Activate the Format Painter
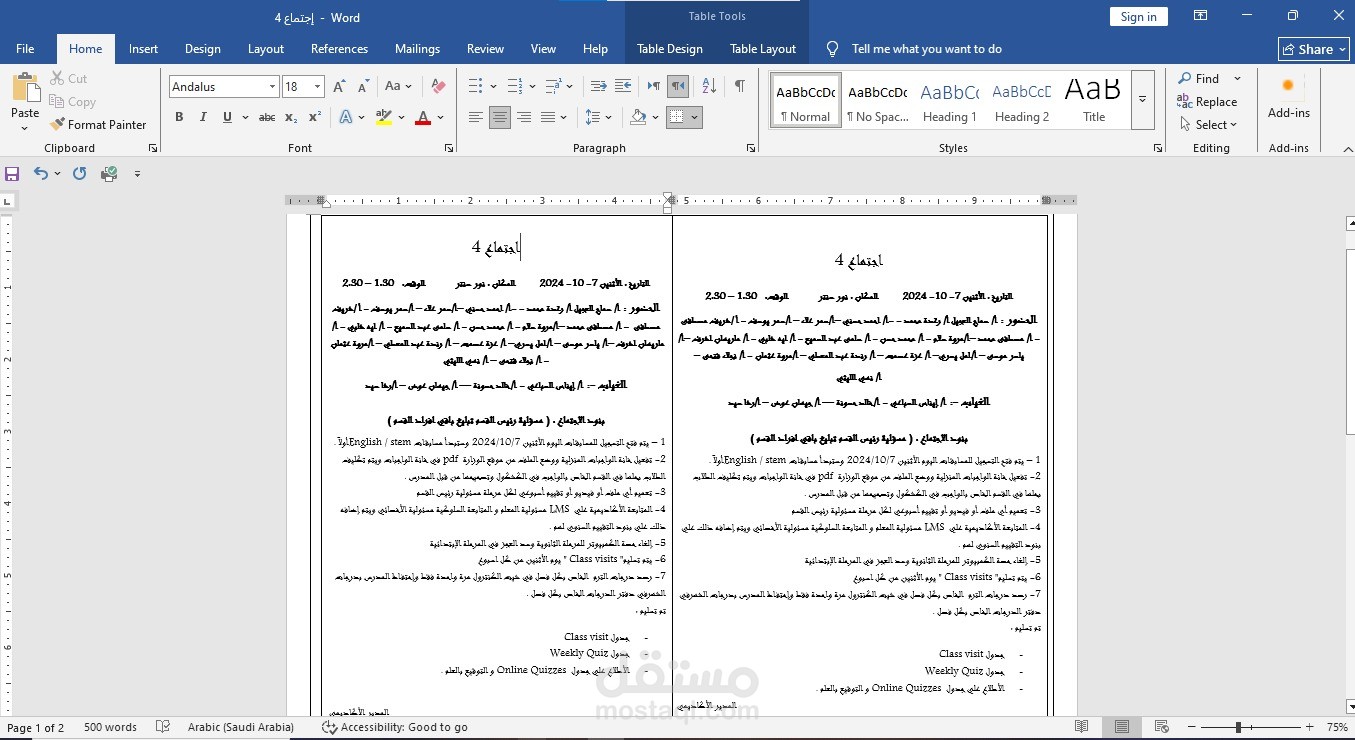The height and width of the screenshot is (740, 1355). (x=97, y=124)
